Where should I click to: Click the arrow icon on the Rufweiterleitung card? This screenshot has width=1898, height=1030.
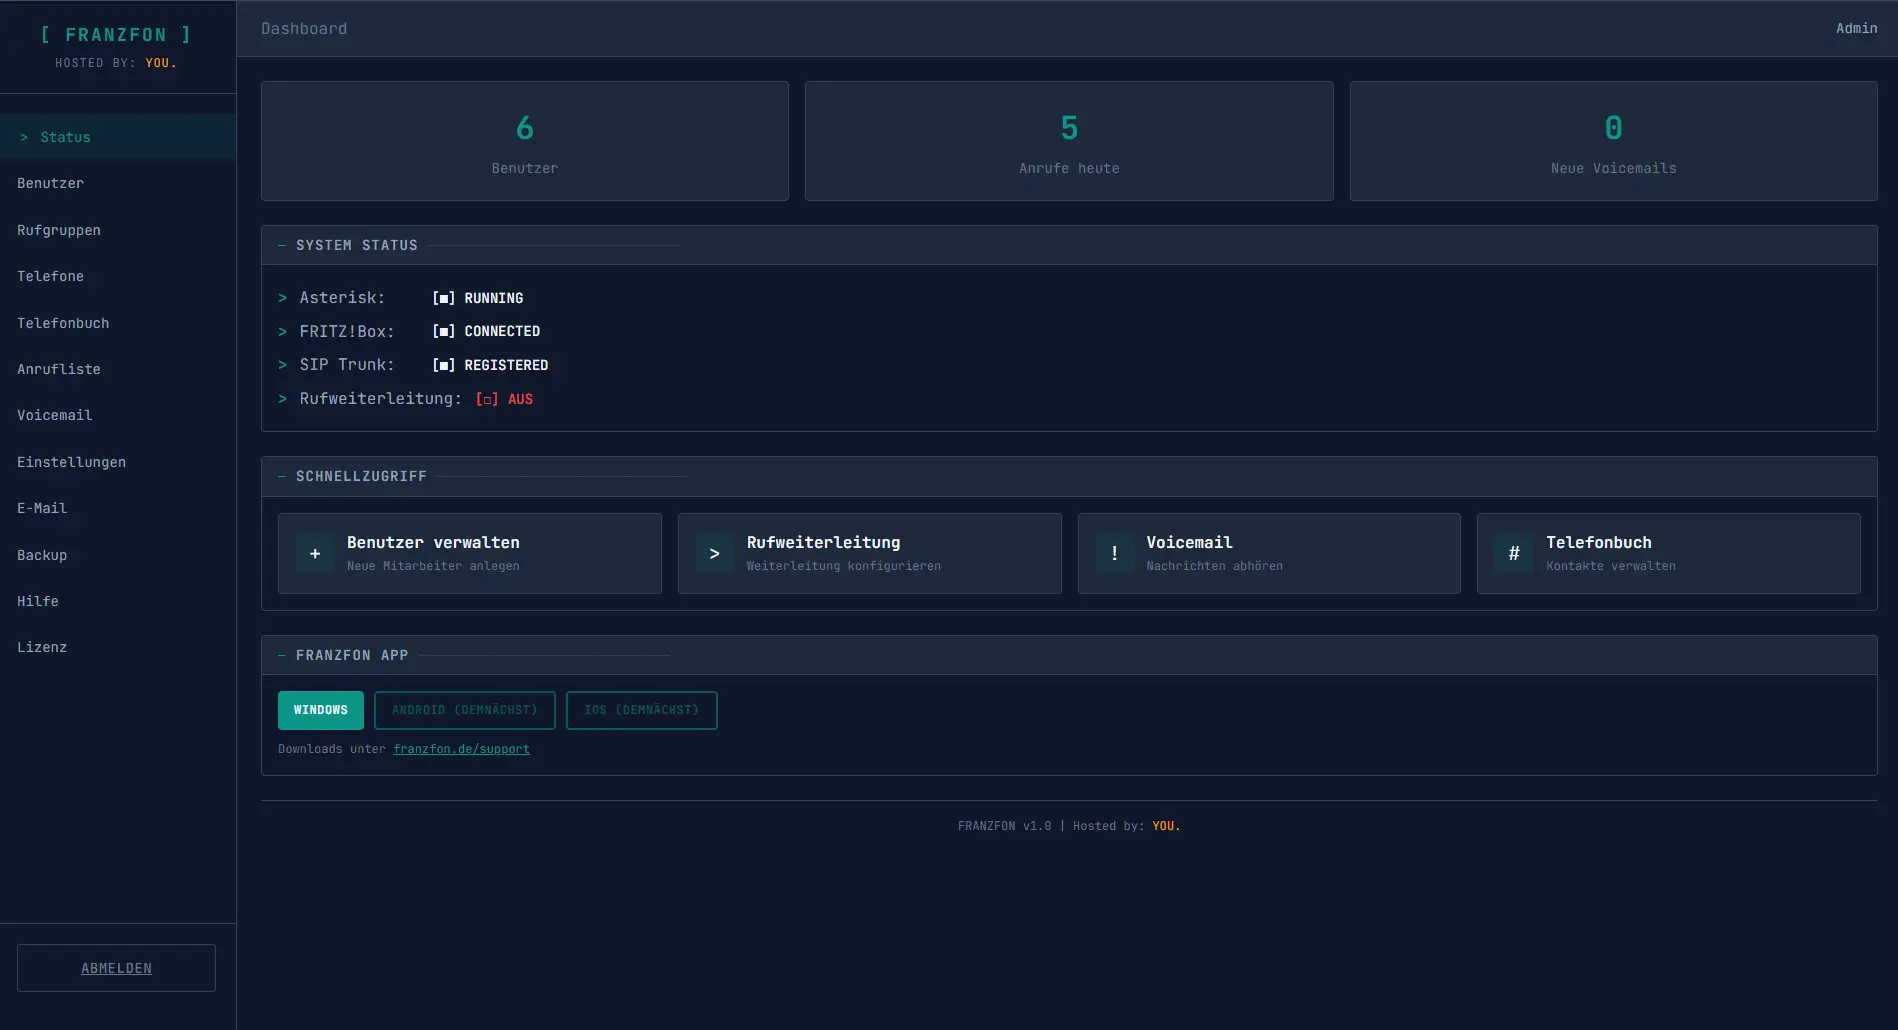point(714,553)
